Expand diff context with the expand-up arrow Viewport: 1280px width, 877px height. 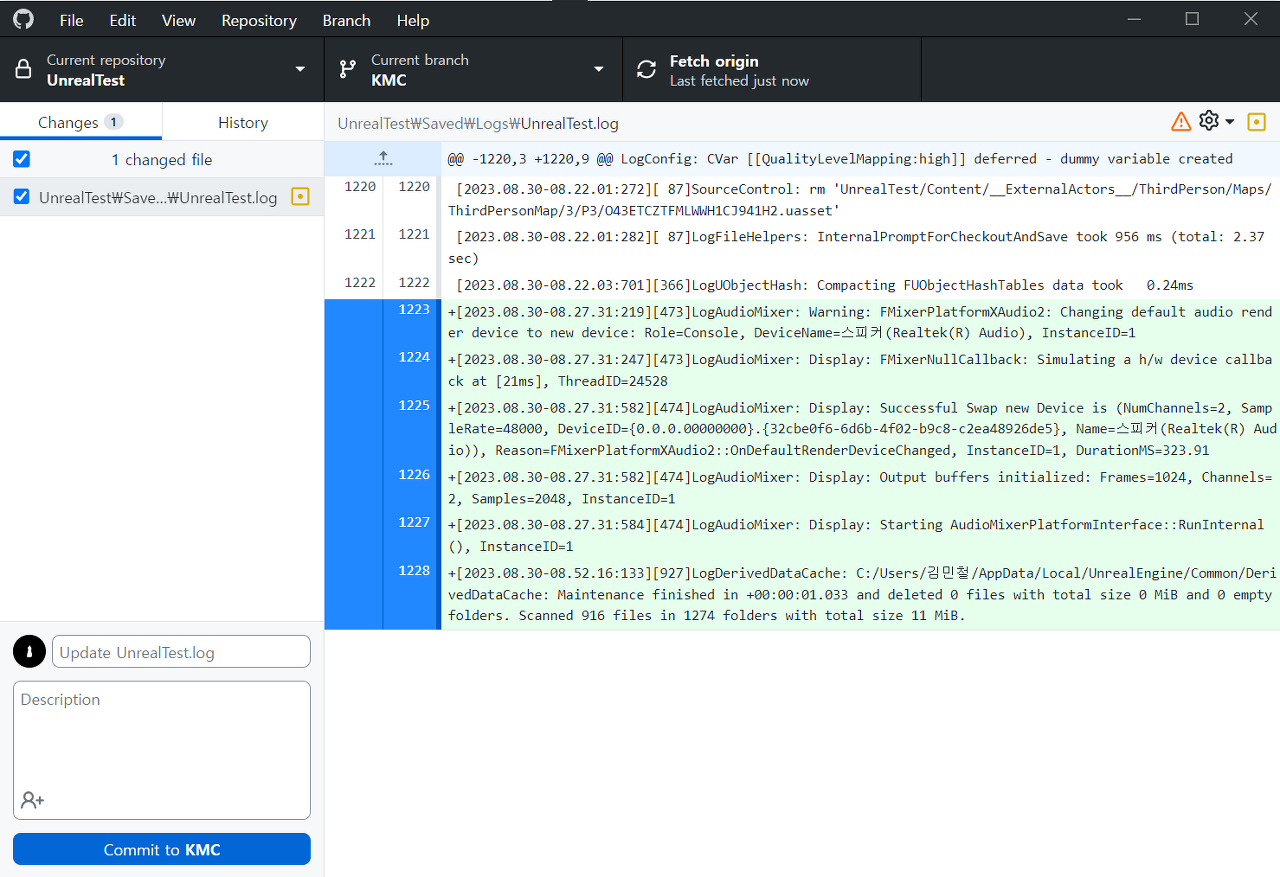coord(383,158)
